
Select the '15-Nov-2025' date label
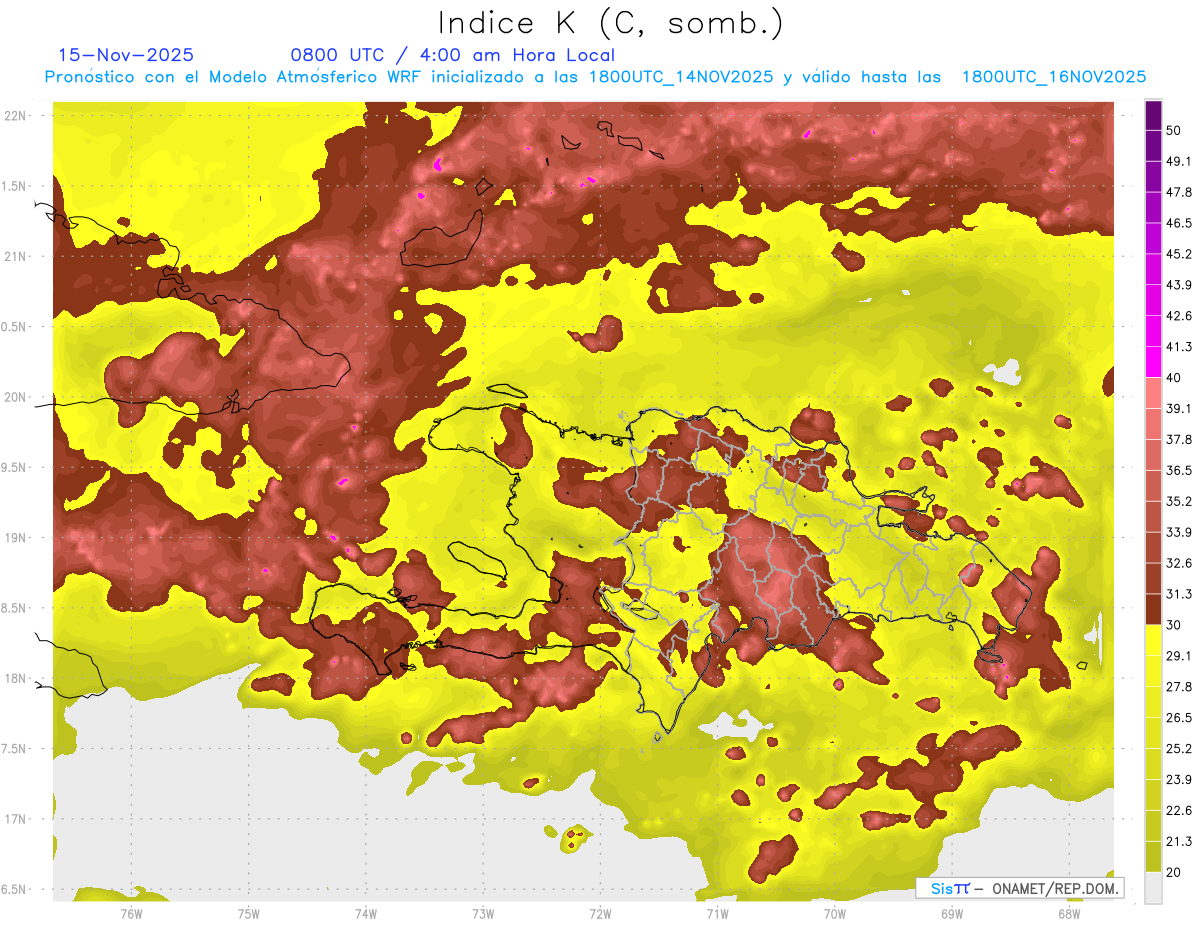[x=126, y=55]
